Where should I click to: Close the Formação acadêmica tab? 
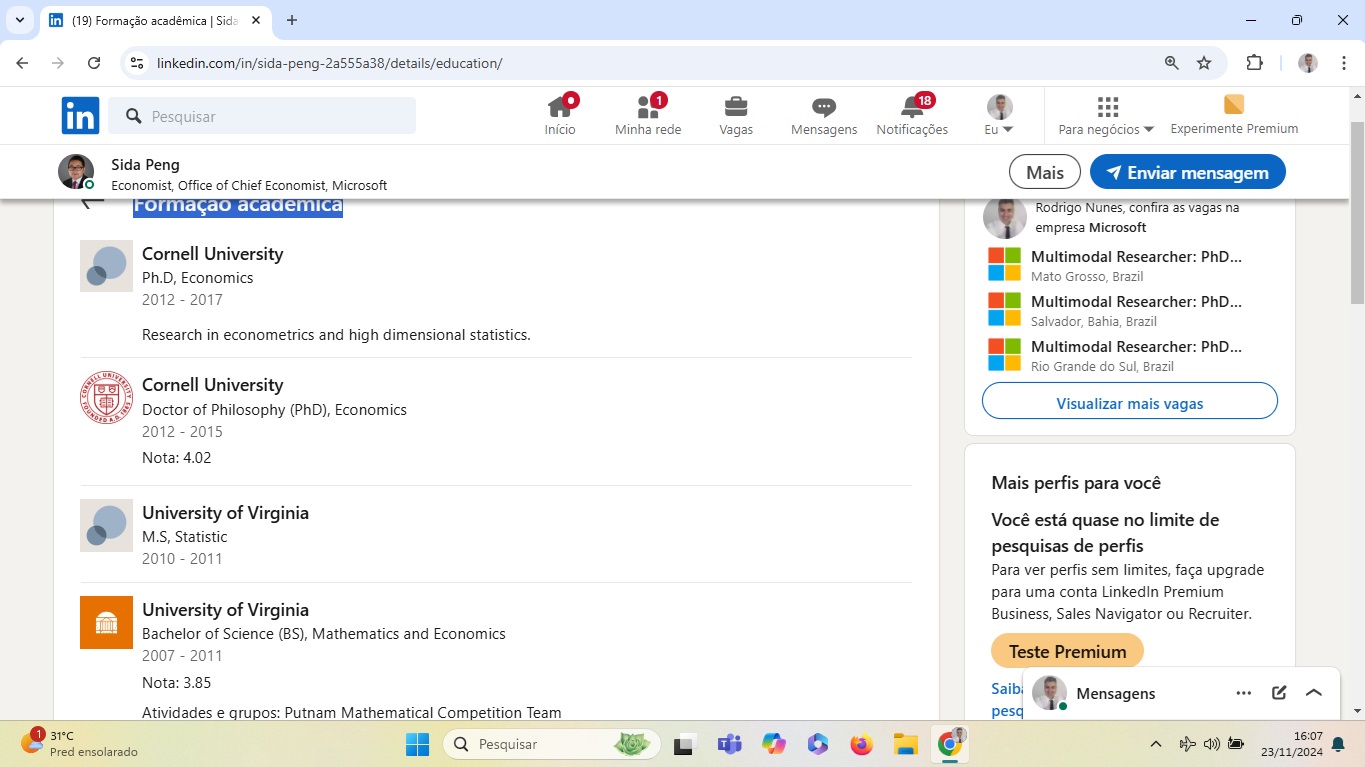pyautogui.click(x=256, y=20)
